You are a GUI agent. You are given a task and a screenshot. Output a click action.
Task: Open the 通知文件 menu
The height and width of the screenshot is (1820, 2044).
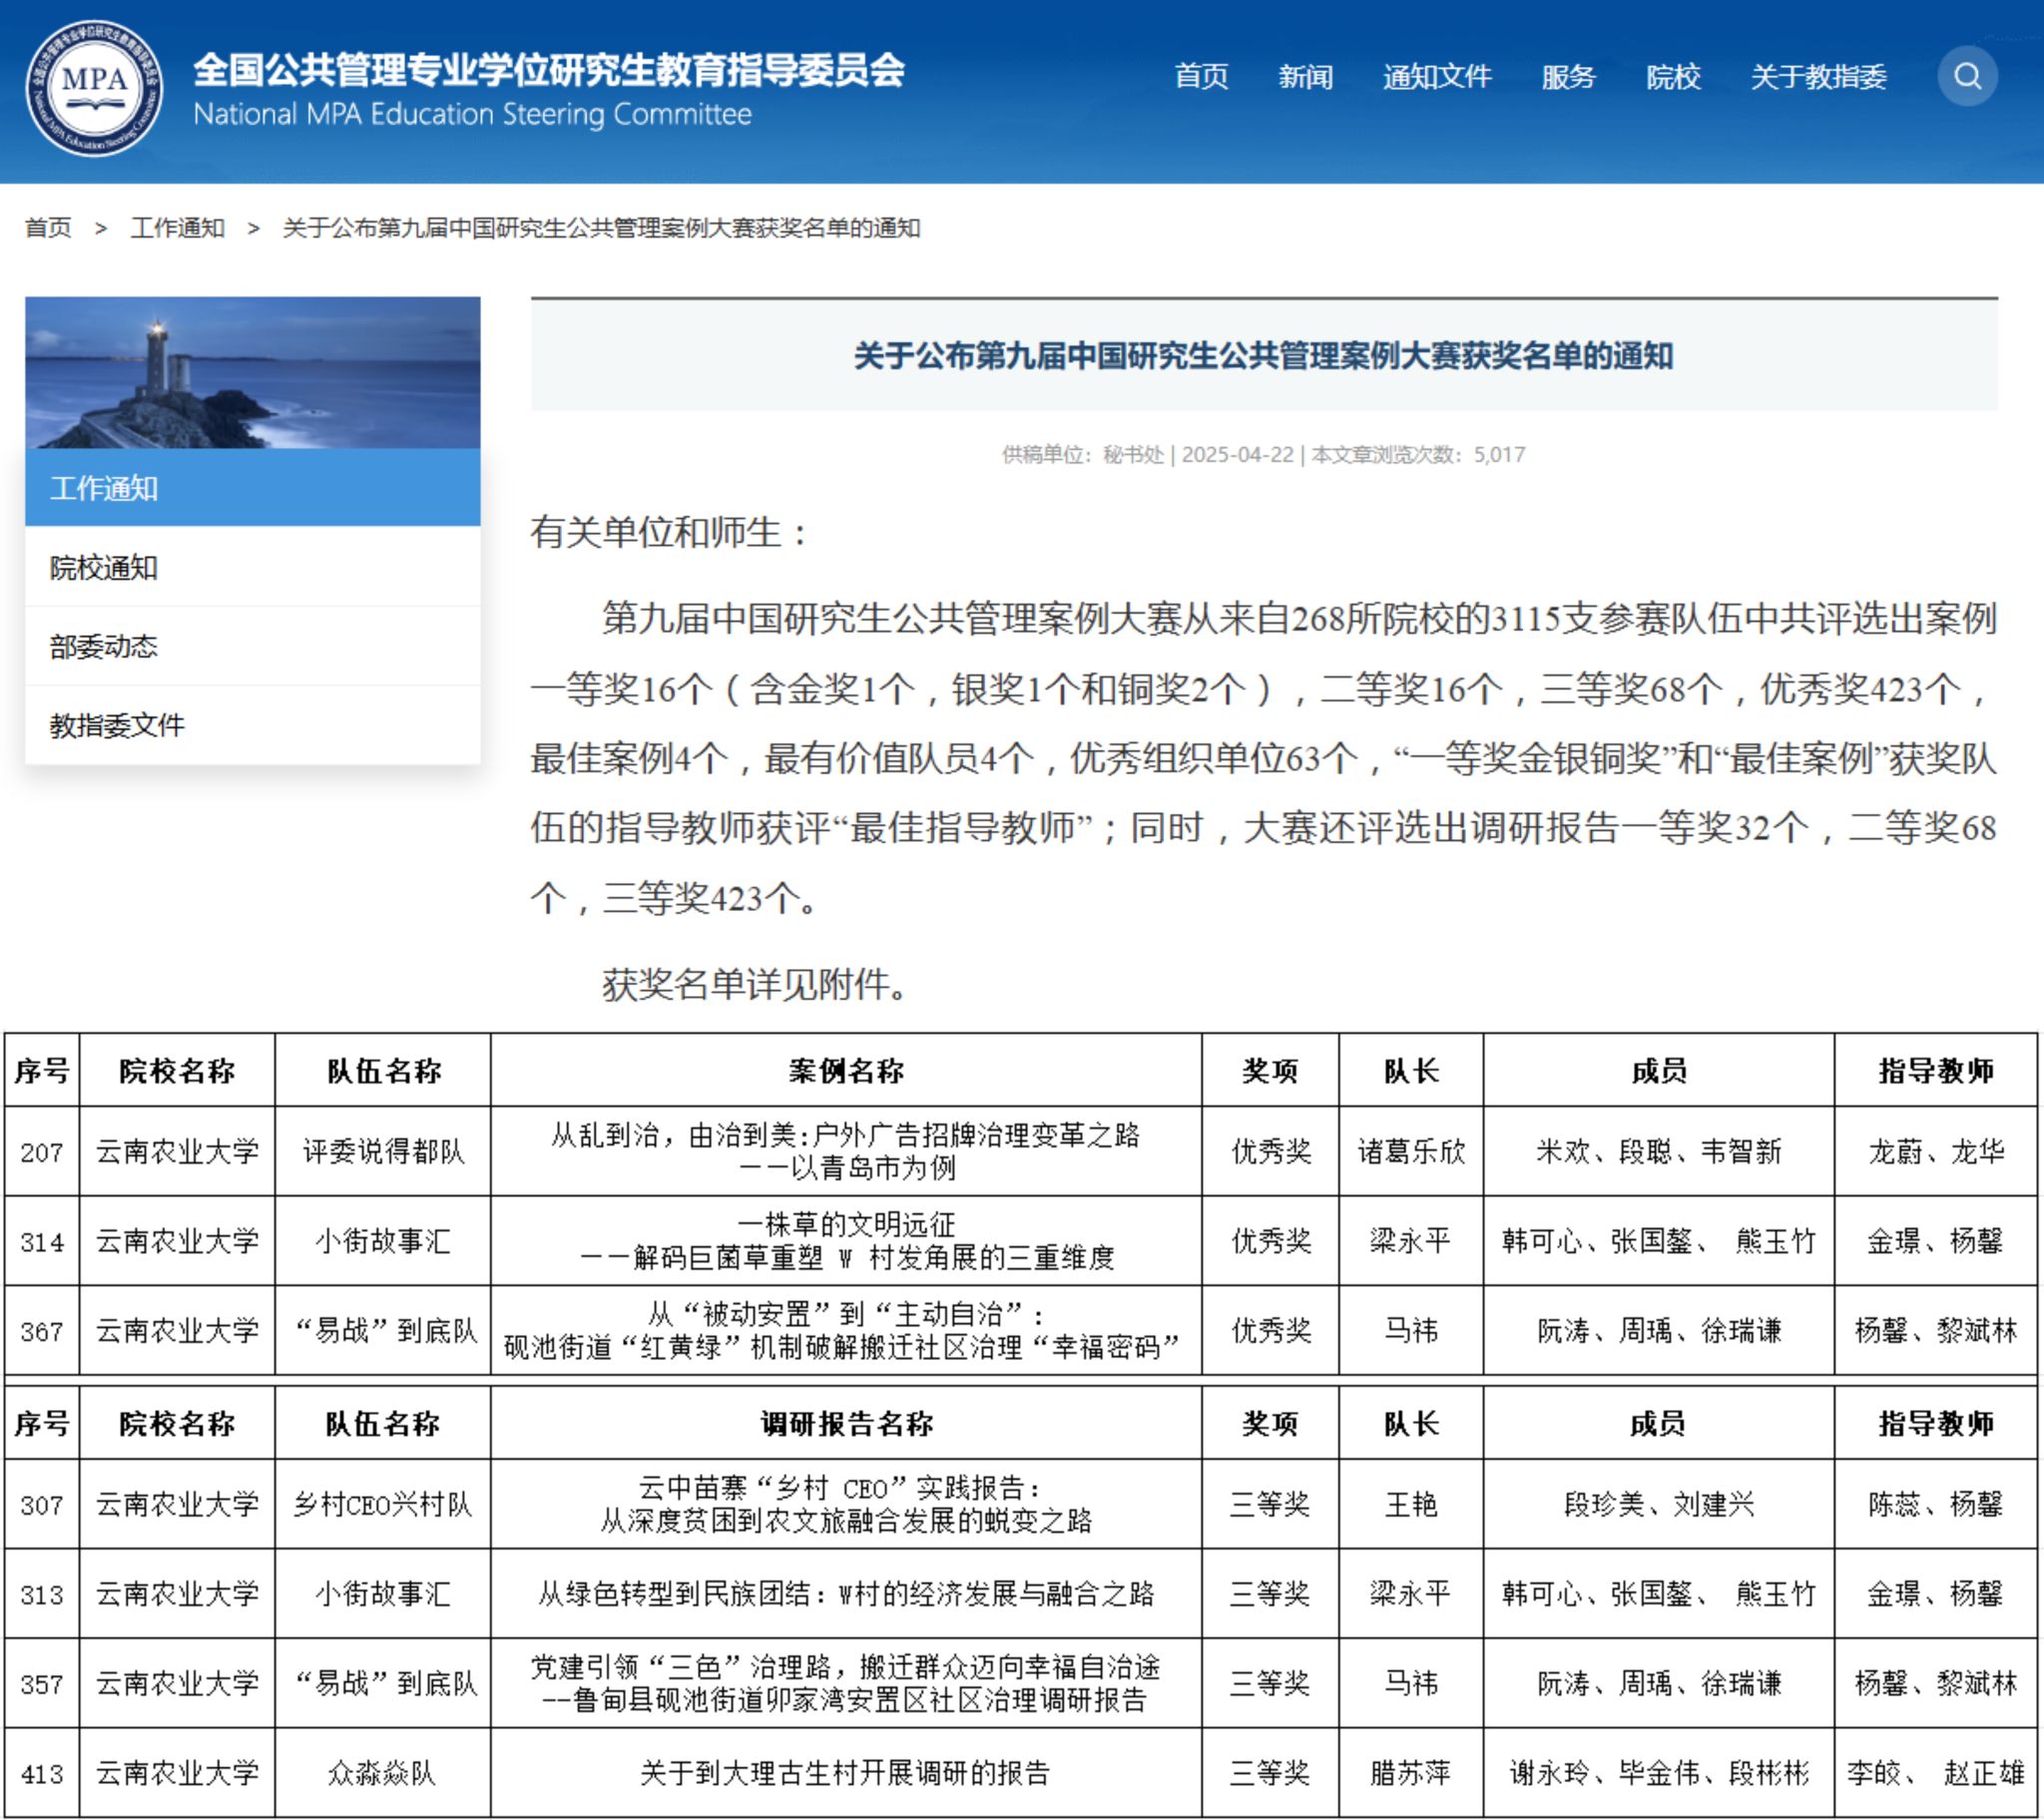(x=1436, y=77)
